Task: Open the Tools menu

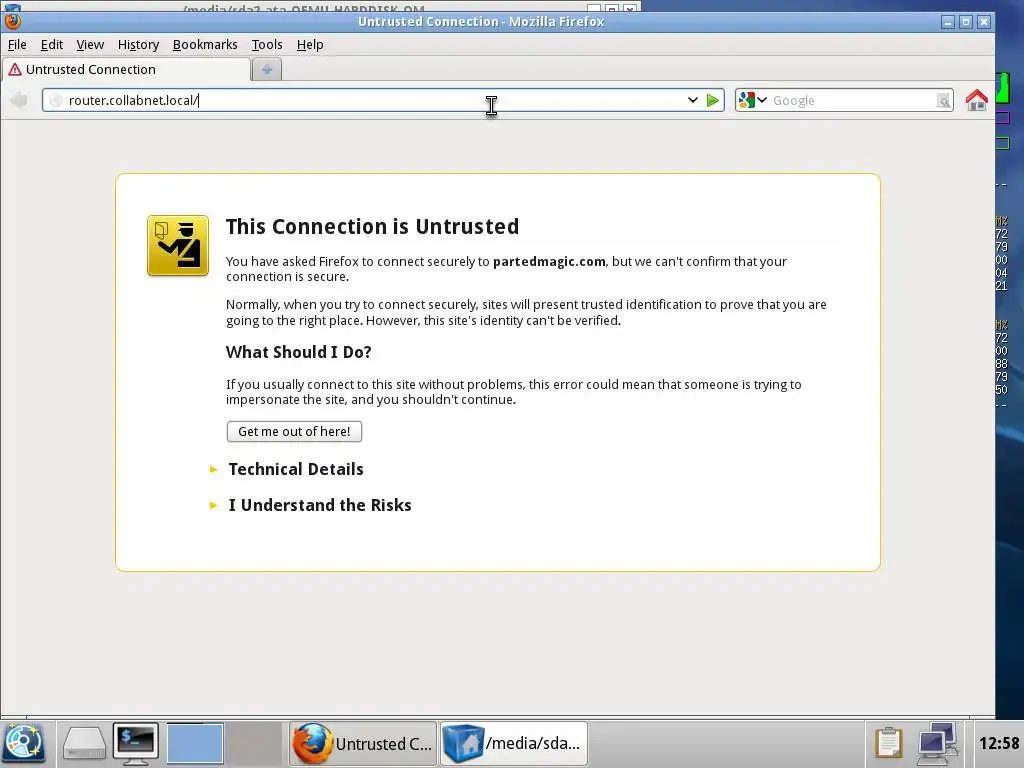Action: (267, 44)
